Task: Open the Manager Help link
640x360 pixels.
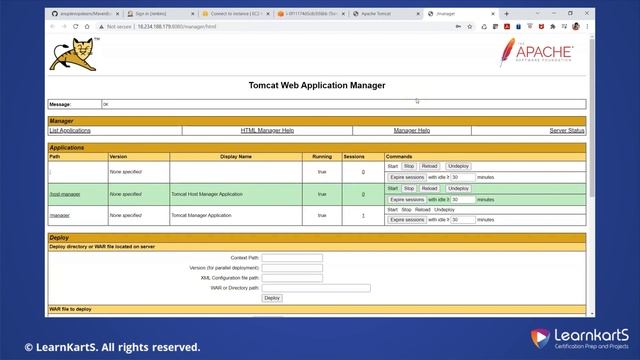Action: point(411,131)
